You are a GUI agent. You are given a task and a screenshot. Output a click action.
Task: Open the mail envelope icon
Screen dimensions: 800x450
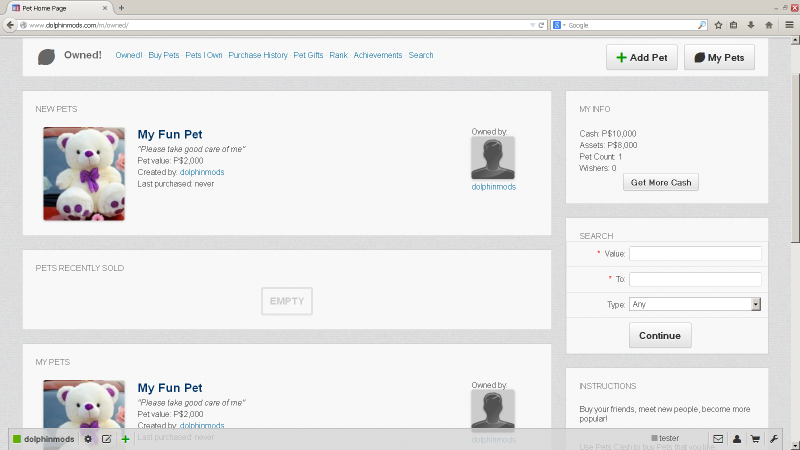tap(718, 439)
